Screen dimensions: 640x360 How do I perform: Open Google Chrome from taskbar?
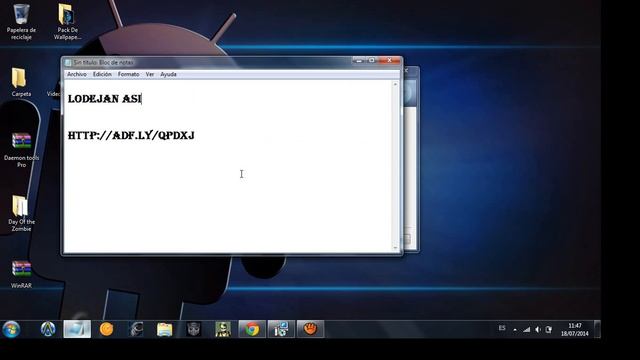(252, 329)
